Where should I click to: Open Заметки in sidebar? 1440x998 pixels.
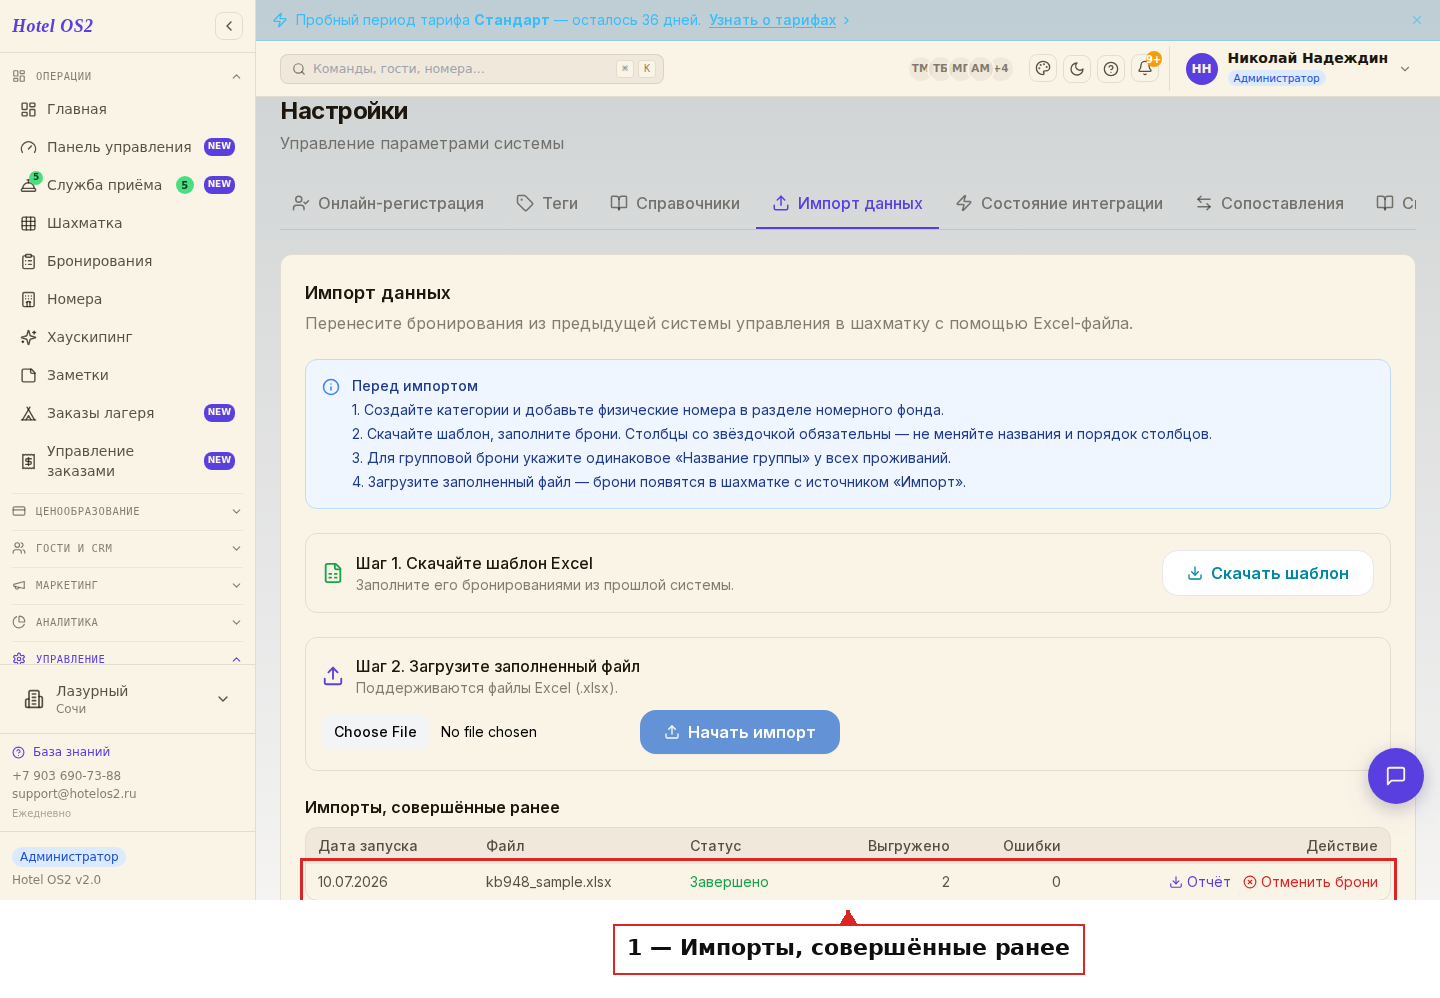pyautogui.click(x=127, y=375)
